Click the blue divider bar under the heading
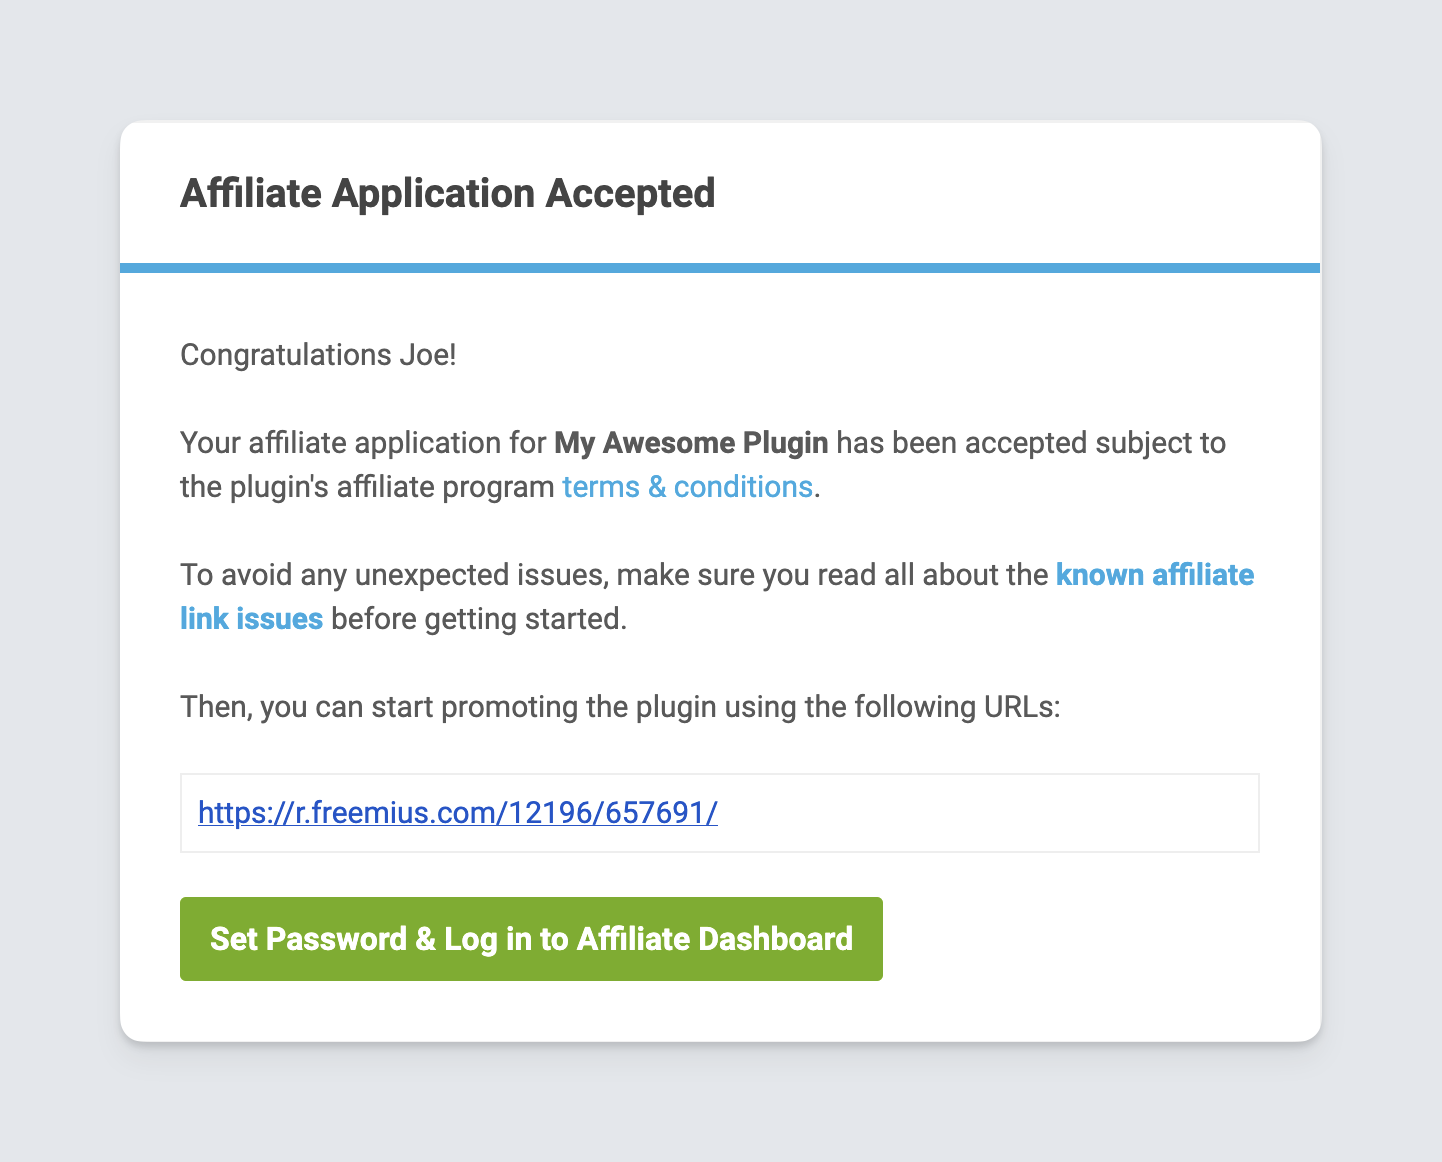Image resolution: width=1442 pixels, height=1162 pixels. click(720, 268)
